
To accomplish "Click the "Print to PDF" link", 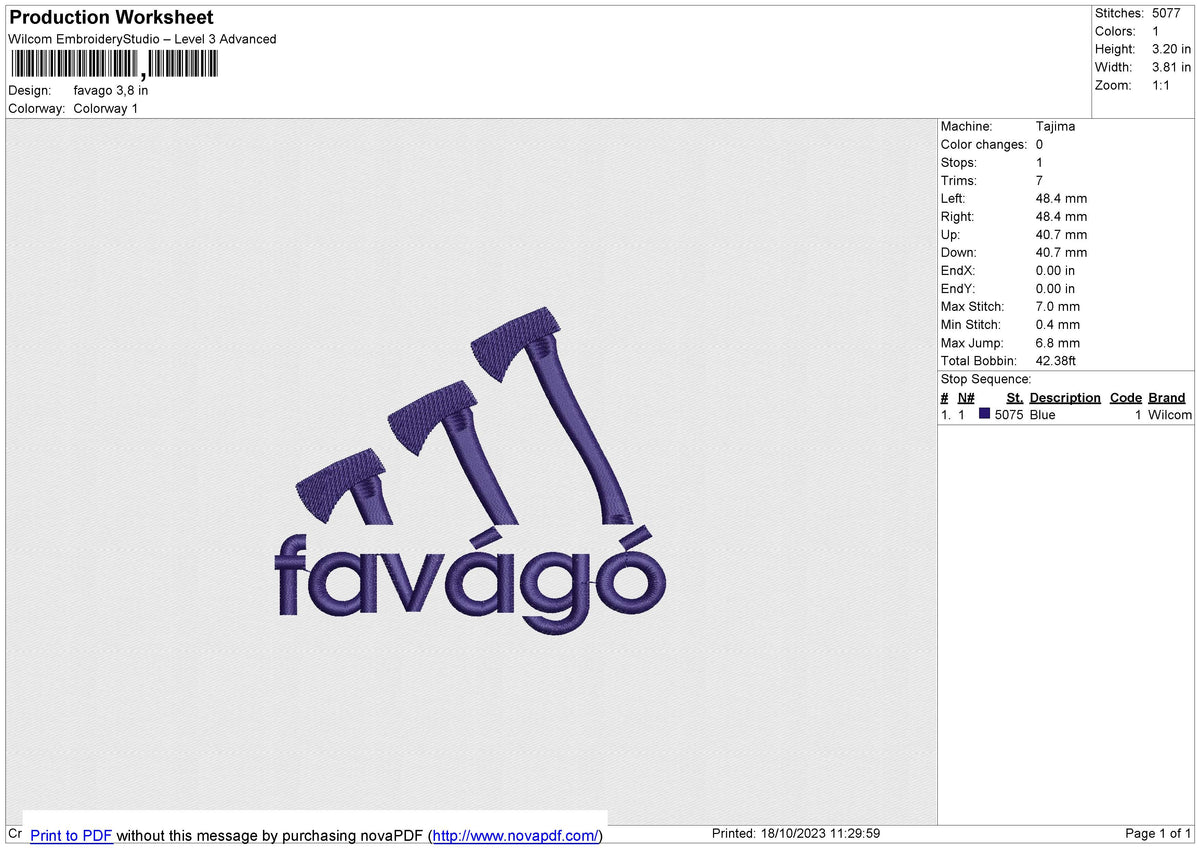I will [71, 835].
